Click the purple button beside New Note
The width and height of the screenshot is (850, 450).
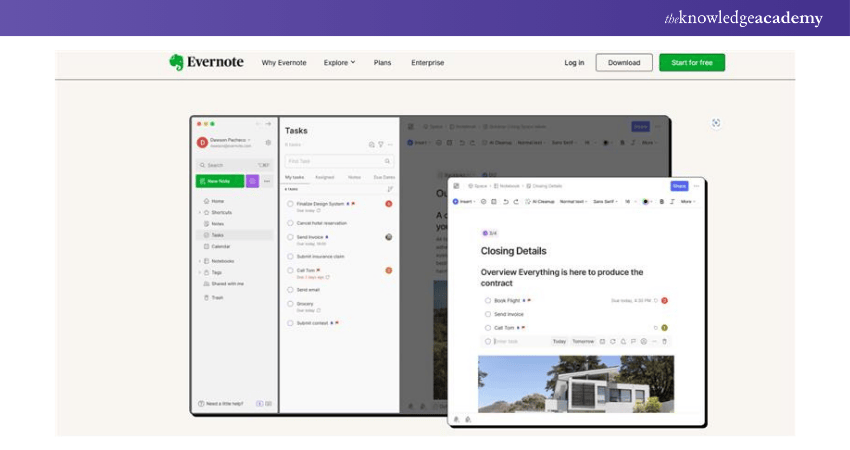[x=252, y=181]
